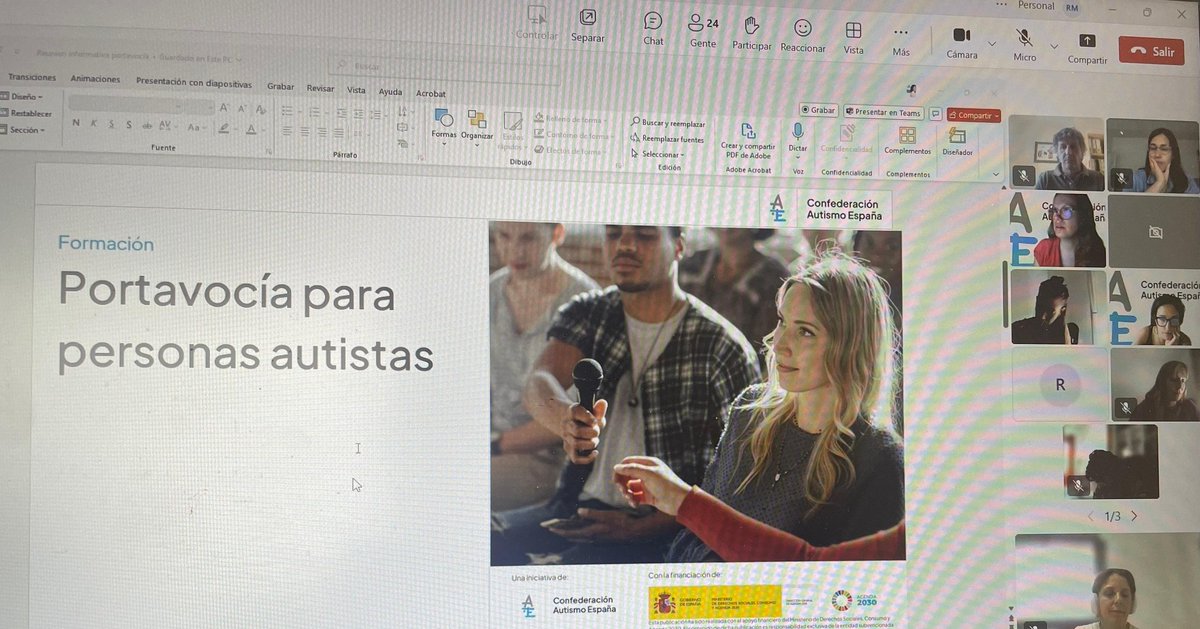
Task: Toggle the Cámara on or off
Action: 962,42
